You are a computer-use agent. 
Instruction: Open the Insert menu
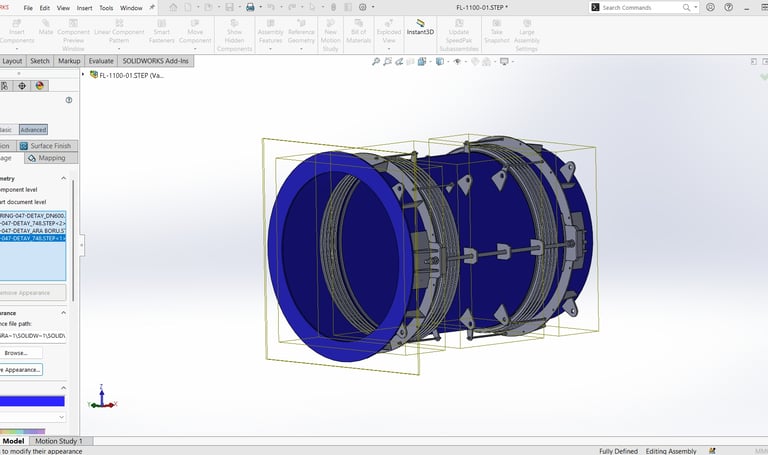click(84, 8)
